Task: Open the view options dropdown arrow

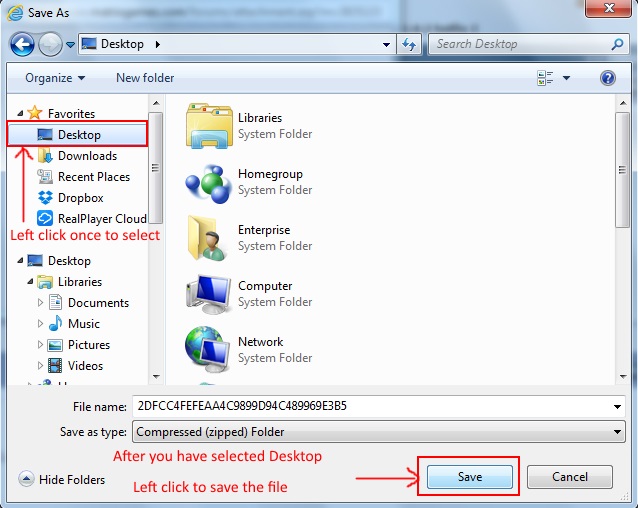Action: coord(566,78)
